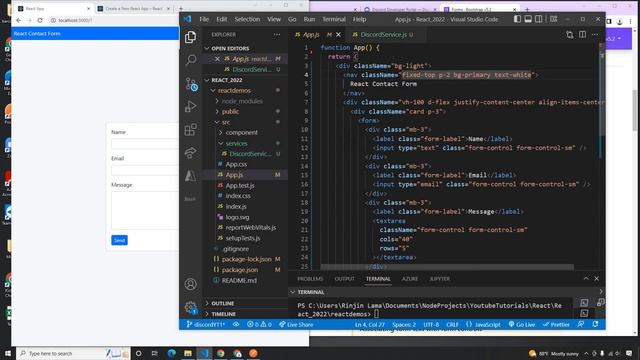Change the CRLF end of line setting
Viewport: 640px width, 360px height.
452,324
